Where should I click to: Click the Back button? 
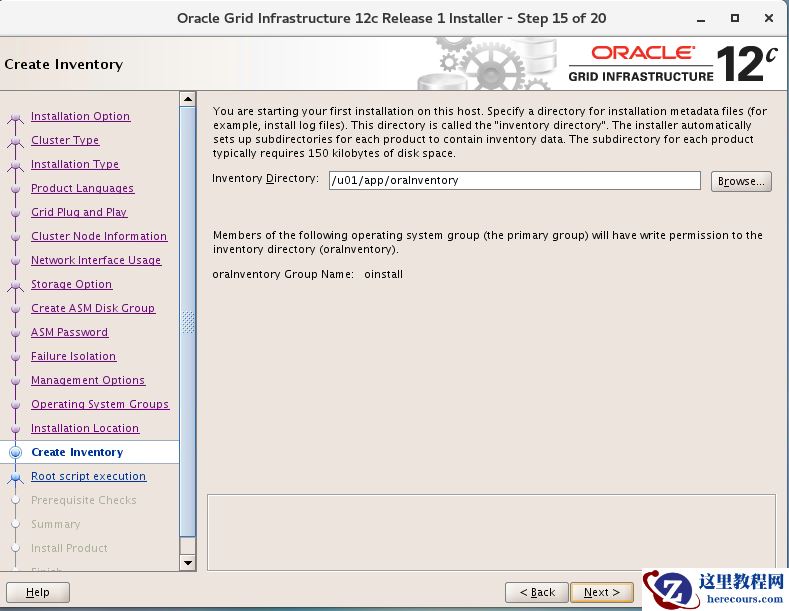tap(537, 592)
